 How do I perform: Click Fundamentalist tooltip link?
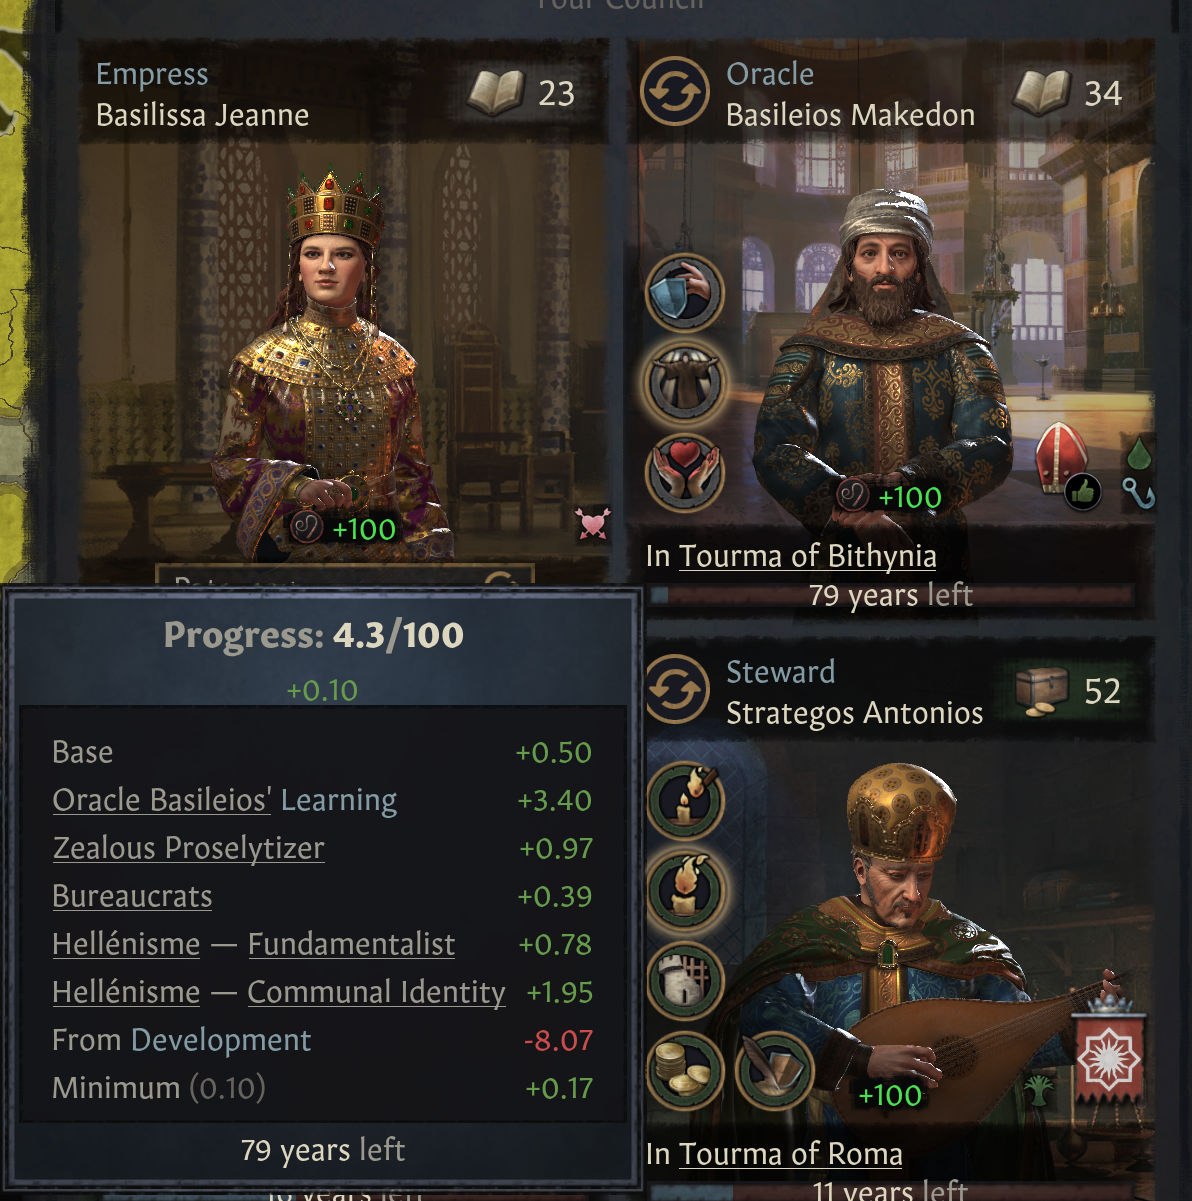tap(351, 944)
